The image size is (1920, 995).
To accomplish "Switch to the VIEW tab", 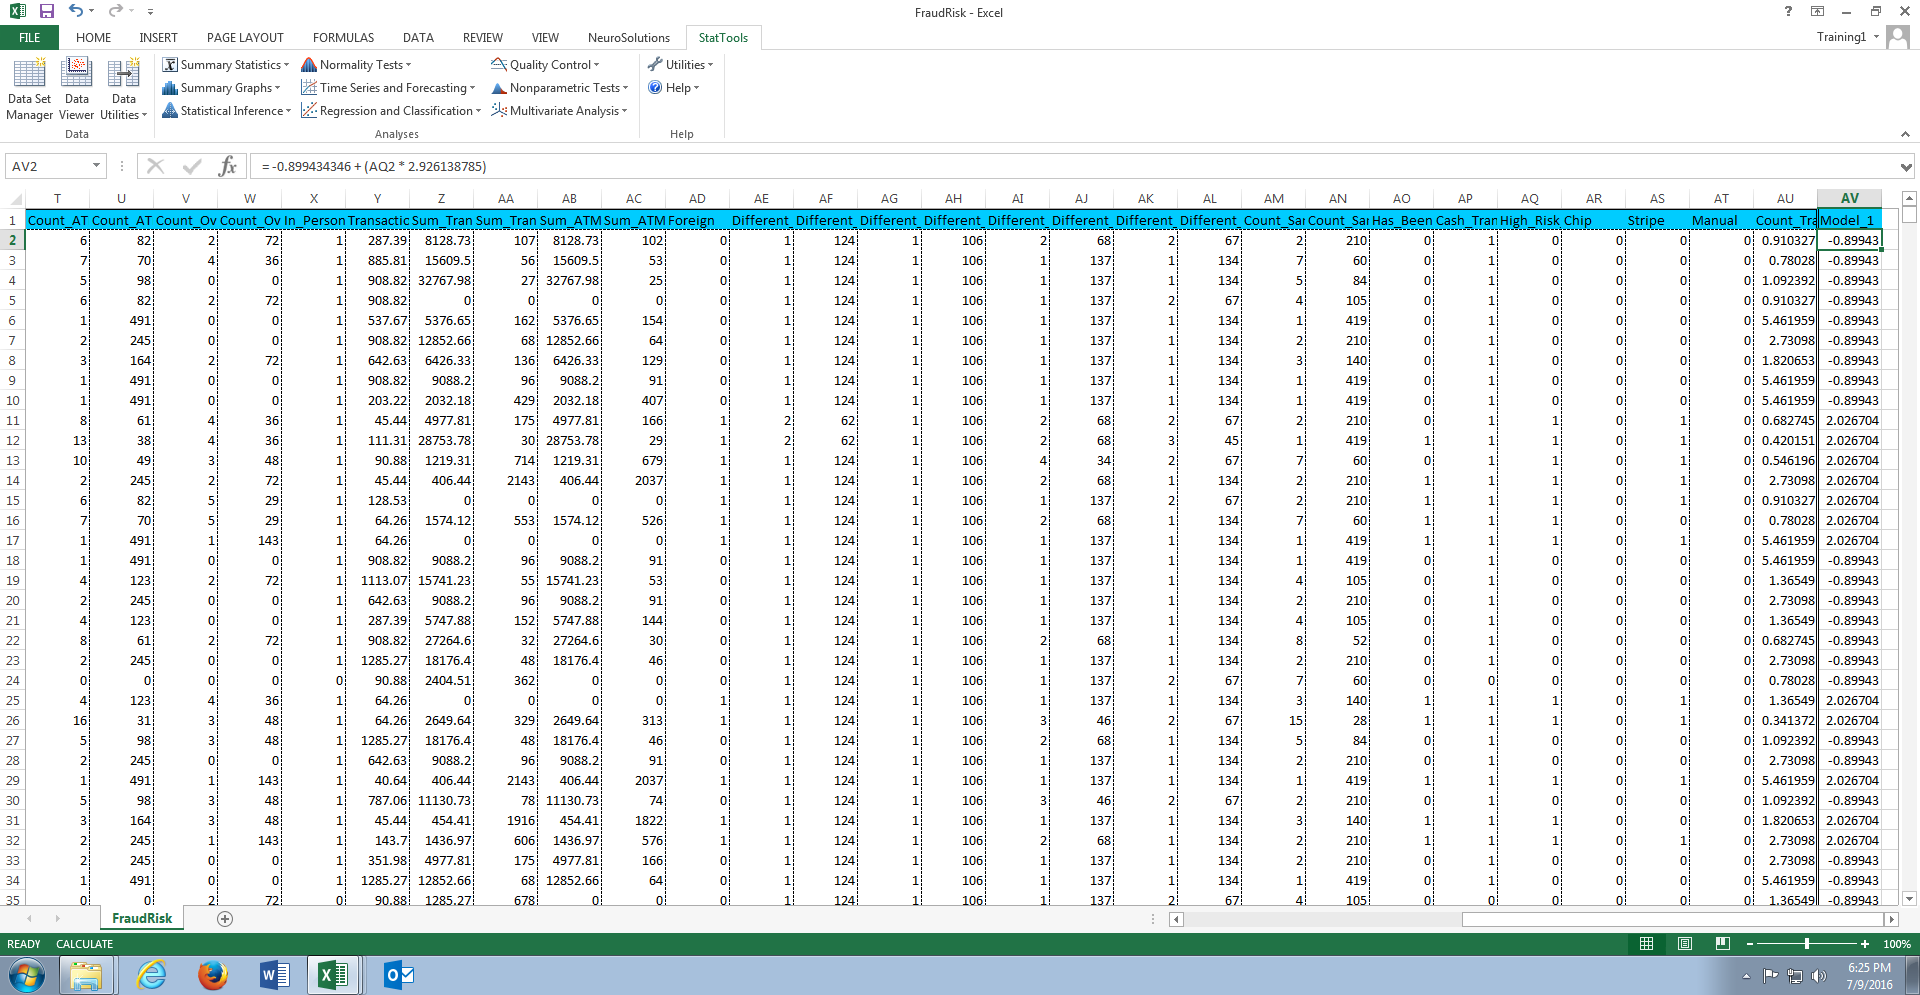I will [545, 38].
